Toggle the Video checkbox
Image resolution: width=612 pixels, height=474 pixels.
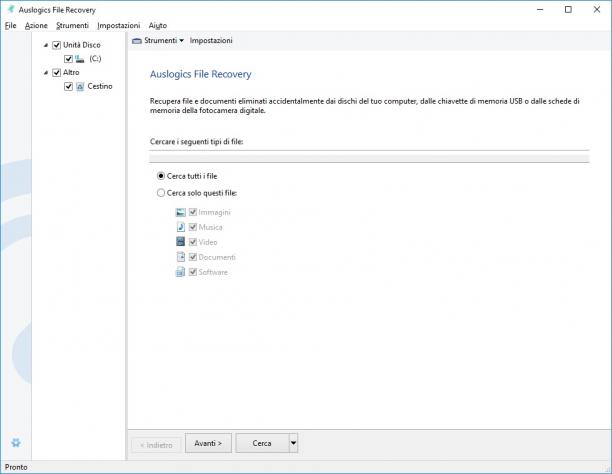[x=192, y=242]
